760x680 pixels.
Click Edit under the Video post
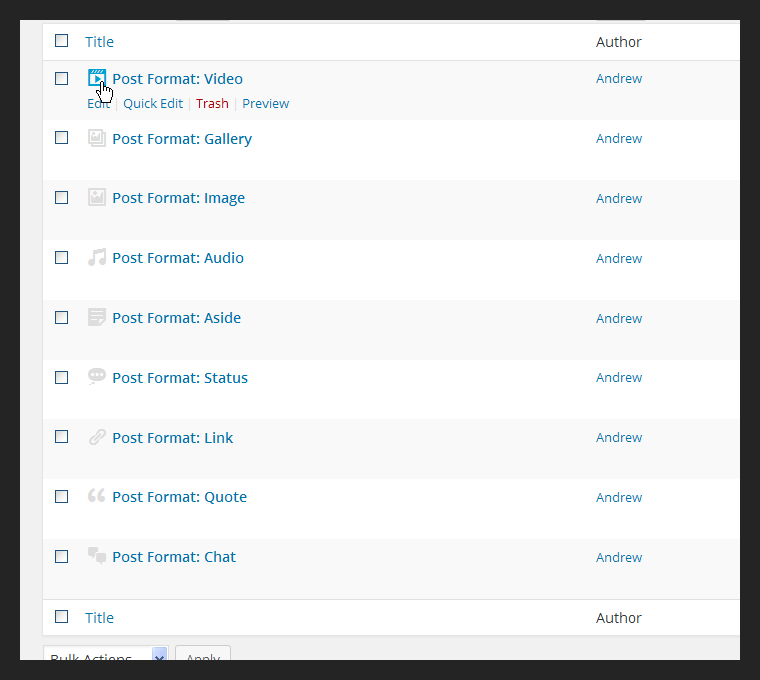coord(98,104)
